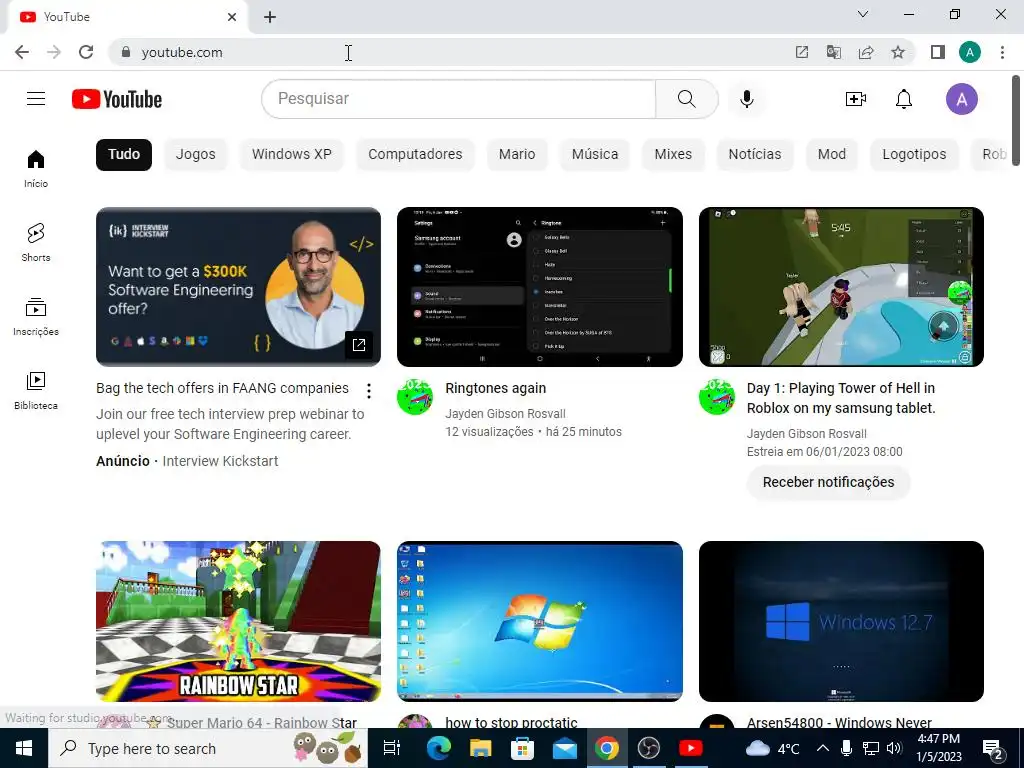Screen dimensions: 1024x768
Task: Click the Pesquisar search field
Action: coord(458,99)
